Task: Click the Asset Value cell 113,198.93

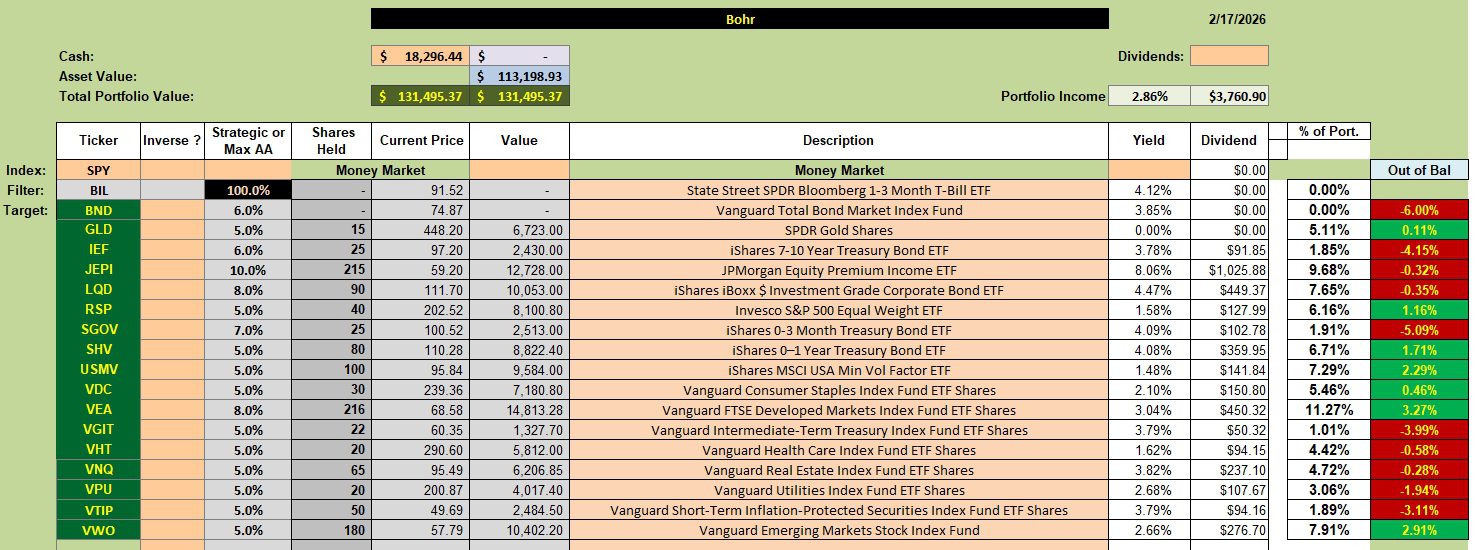Action: pos(519,76)
